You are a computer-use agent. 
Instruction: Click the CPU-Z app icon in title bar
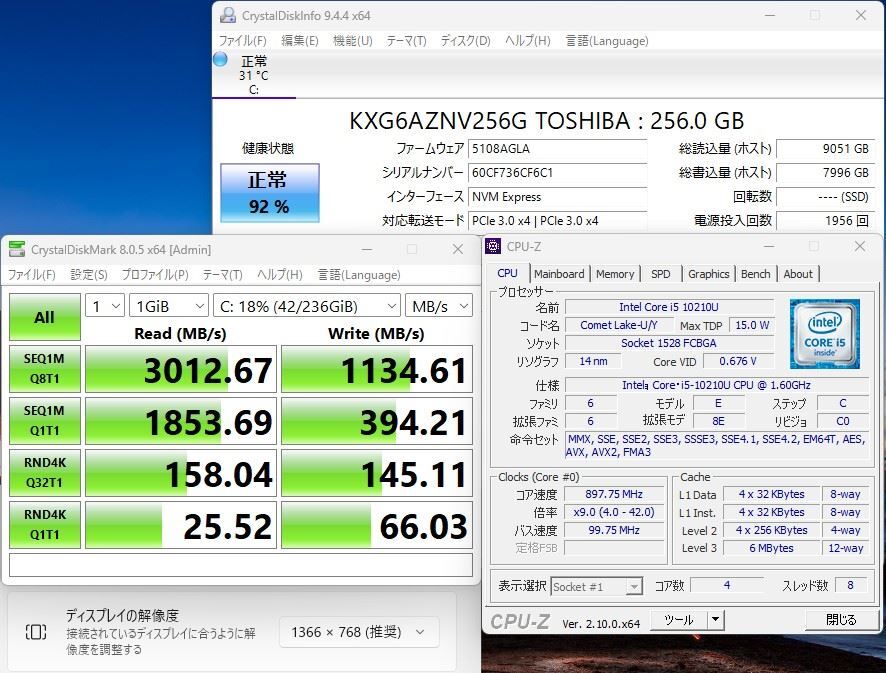point(494,246)
